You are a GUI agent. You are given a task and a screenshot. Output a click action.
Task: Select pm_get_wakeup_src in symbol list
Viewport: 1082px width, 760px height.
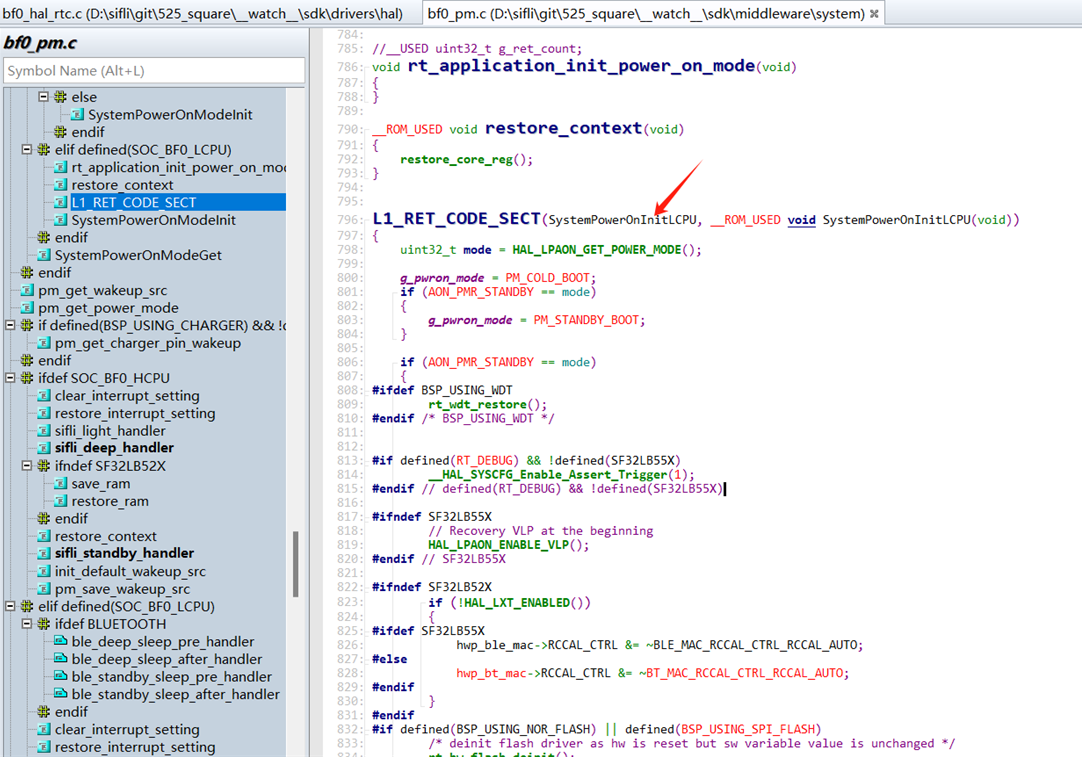[102, 291]
